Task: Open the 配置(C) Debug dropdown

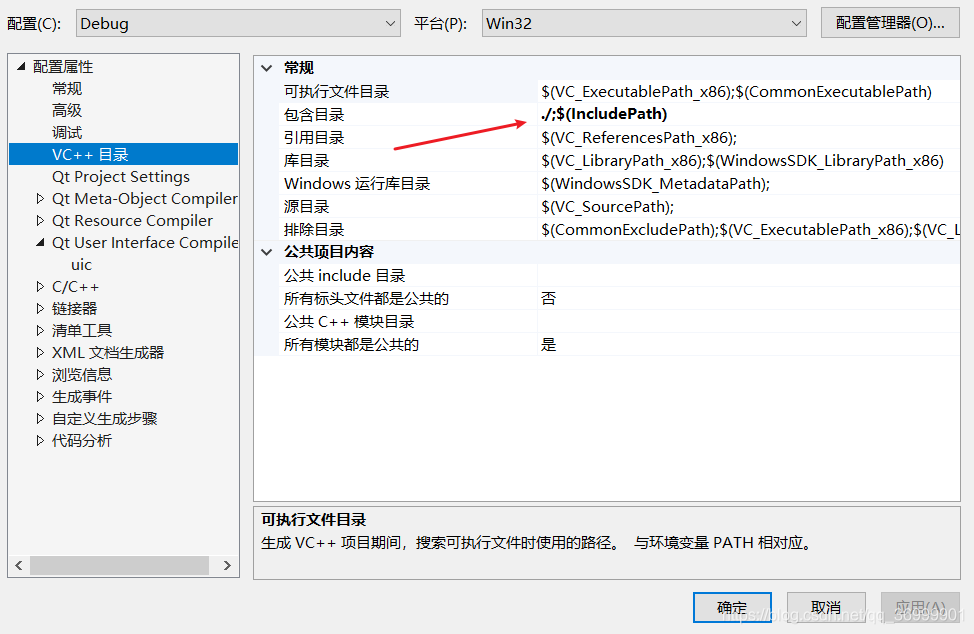Action: (x=238, y=24)
